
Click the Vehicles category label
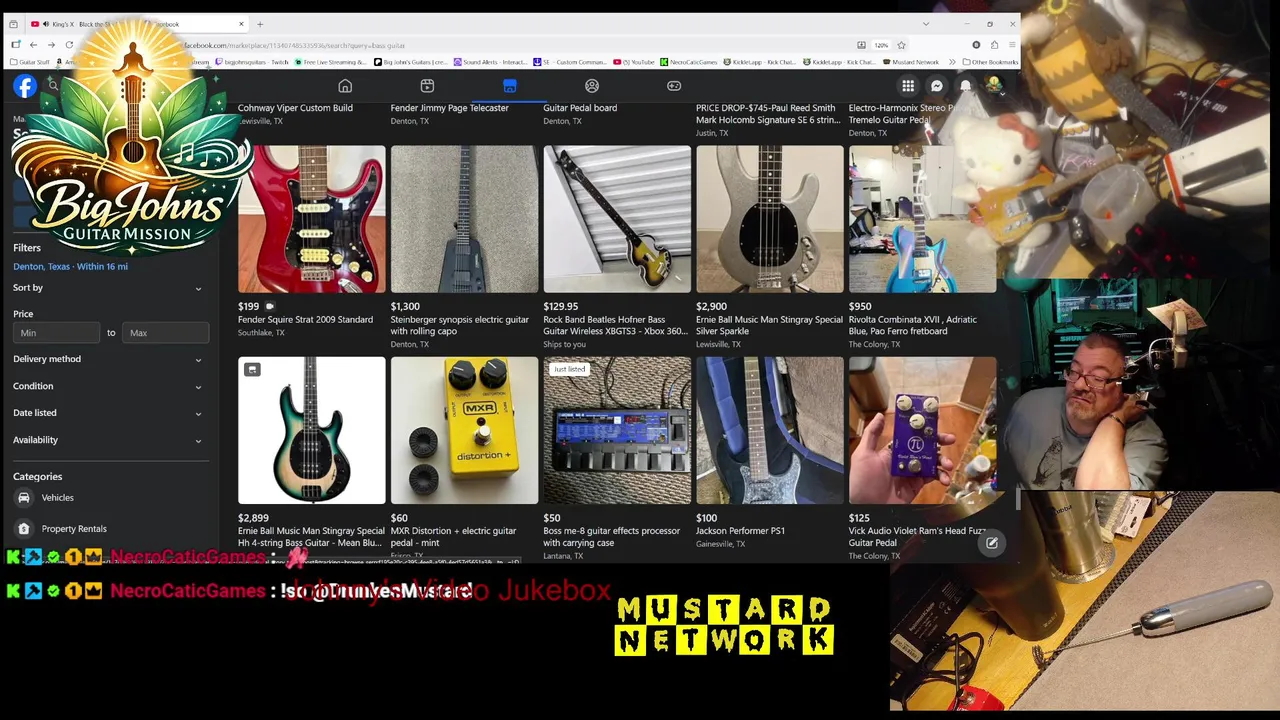pos(58,498)
